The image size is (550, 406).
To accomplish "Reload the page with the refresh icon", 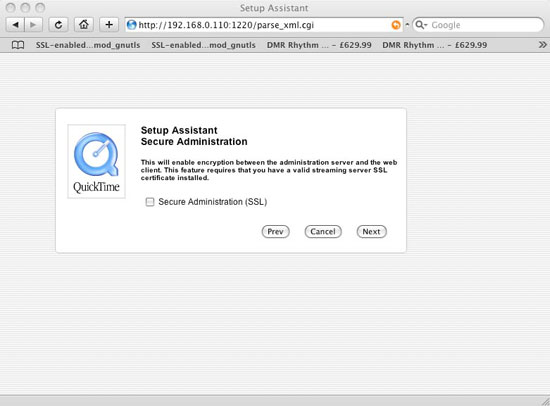I will click(x=58, y=25).
